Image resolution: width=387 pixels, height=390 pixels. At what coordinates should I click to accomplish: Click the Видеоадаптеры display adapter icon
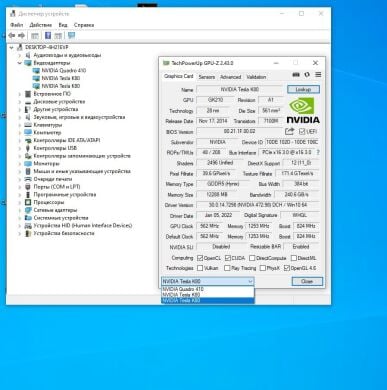click(x=28, y=63)
